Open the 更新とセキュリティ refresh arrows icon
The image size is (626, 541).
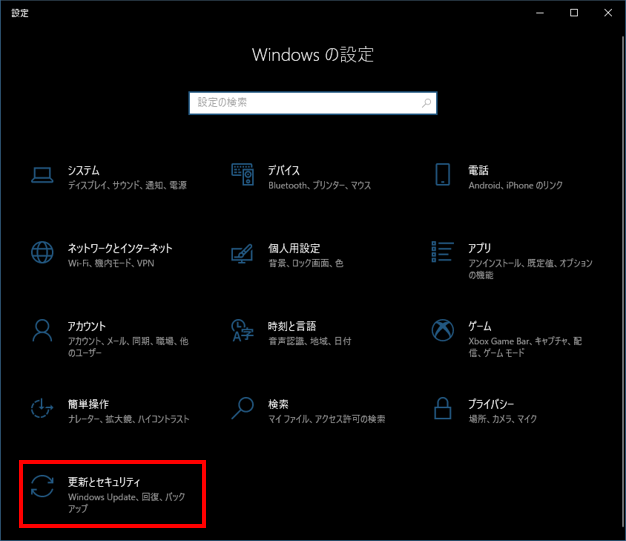click(42, 486)
